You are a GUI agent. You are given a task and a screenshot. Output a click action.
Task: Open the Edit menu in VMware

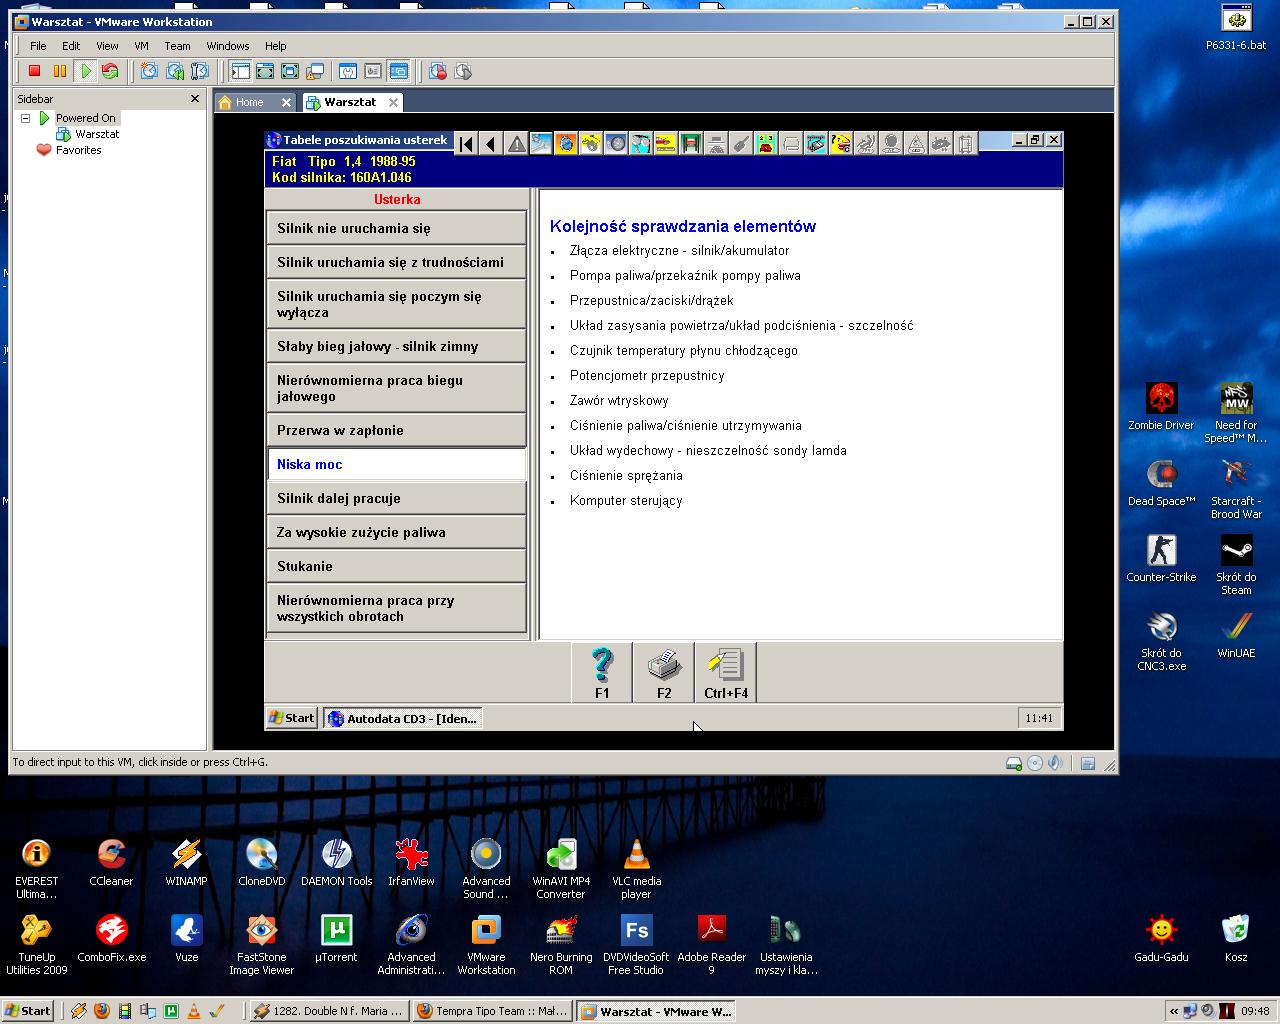coord(71,46)
